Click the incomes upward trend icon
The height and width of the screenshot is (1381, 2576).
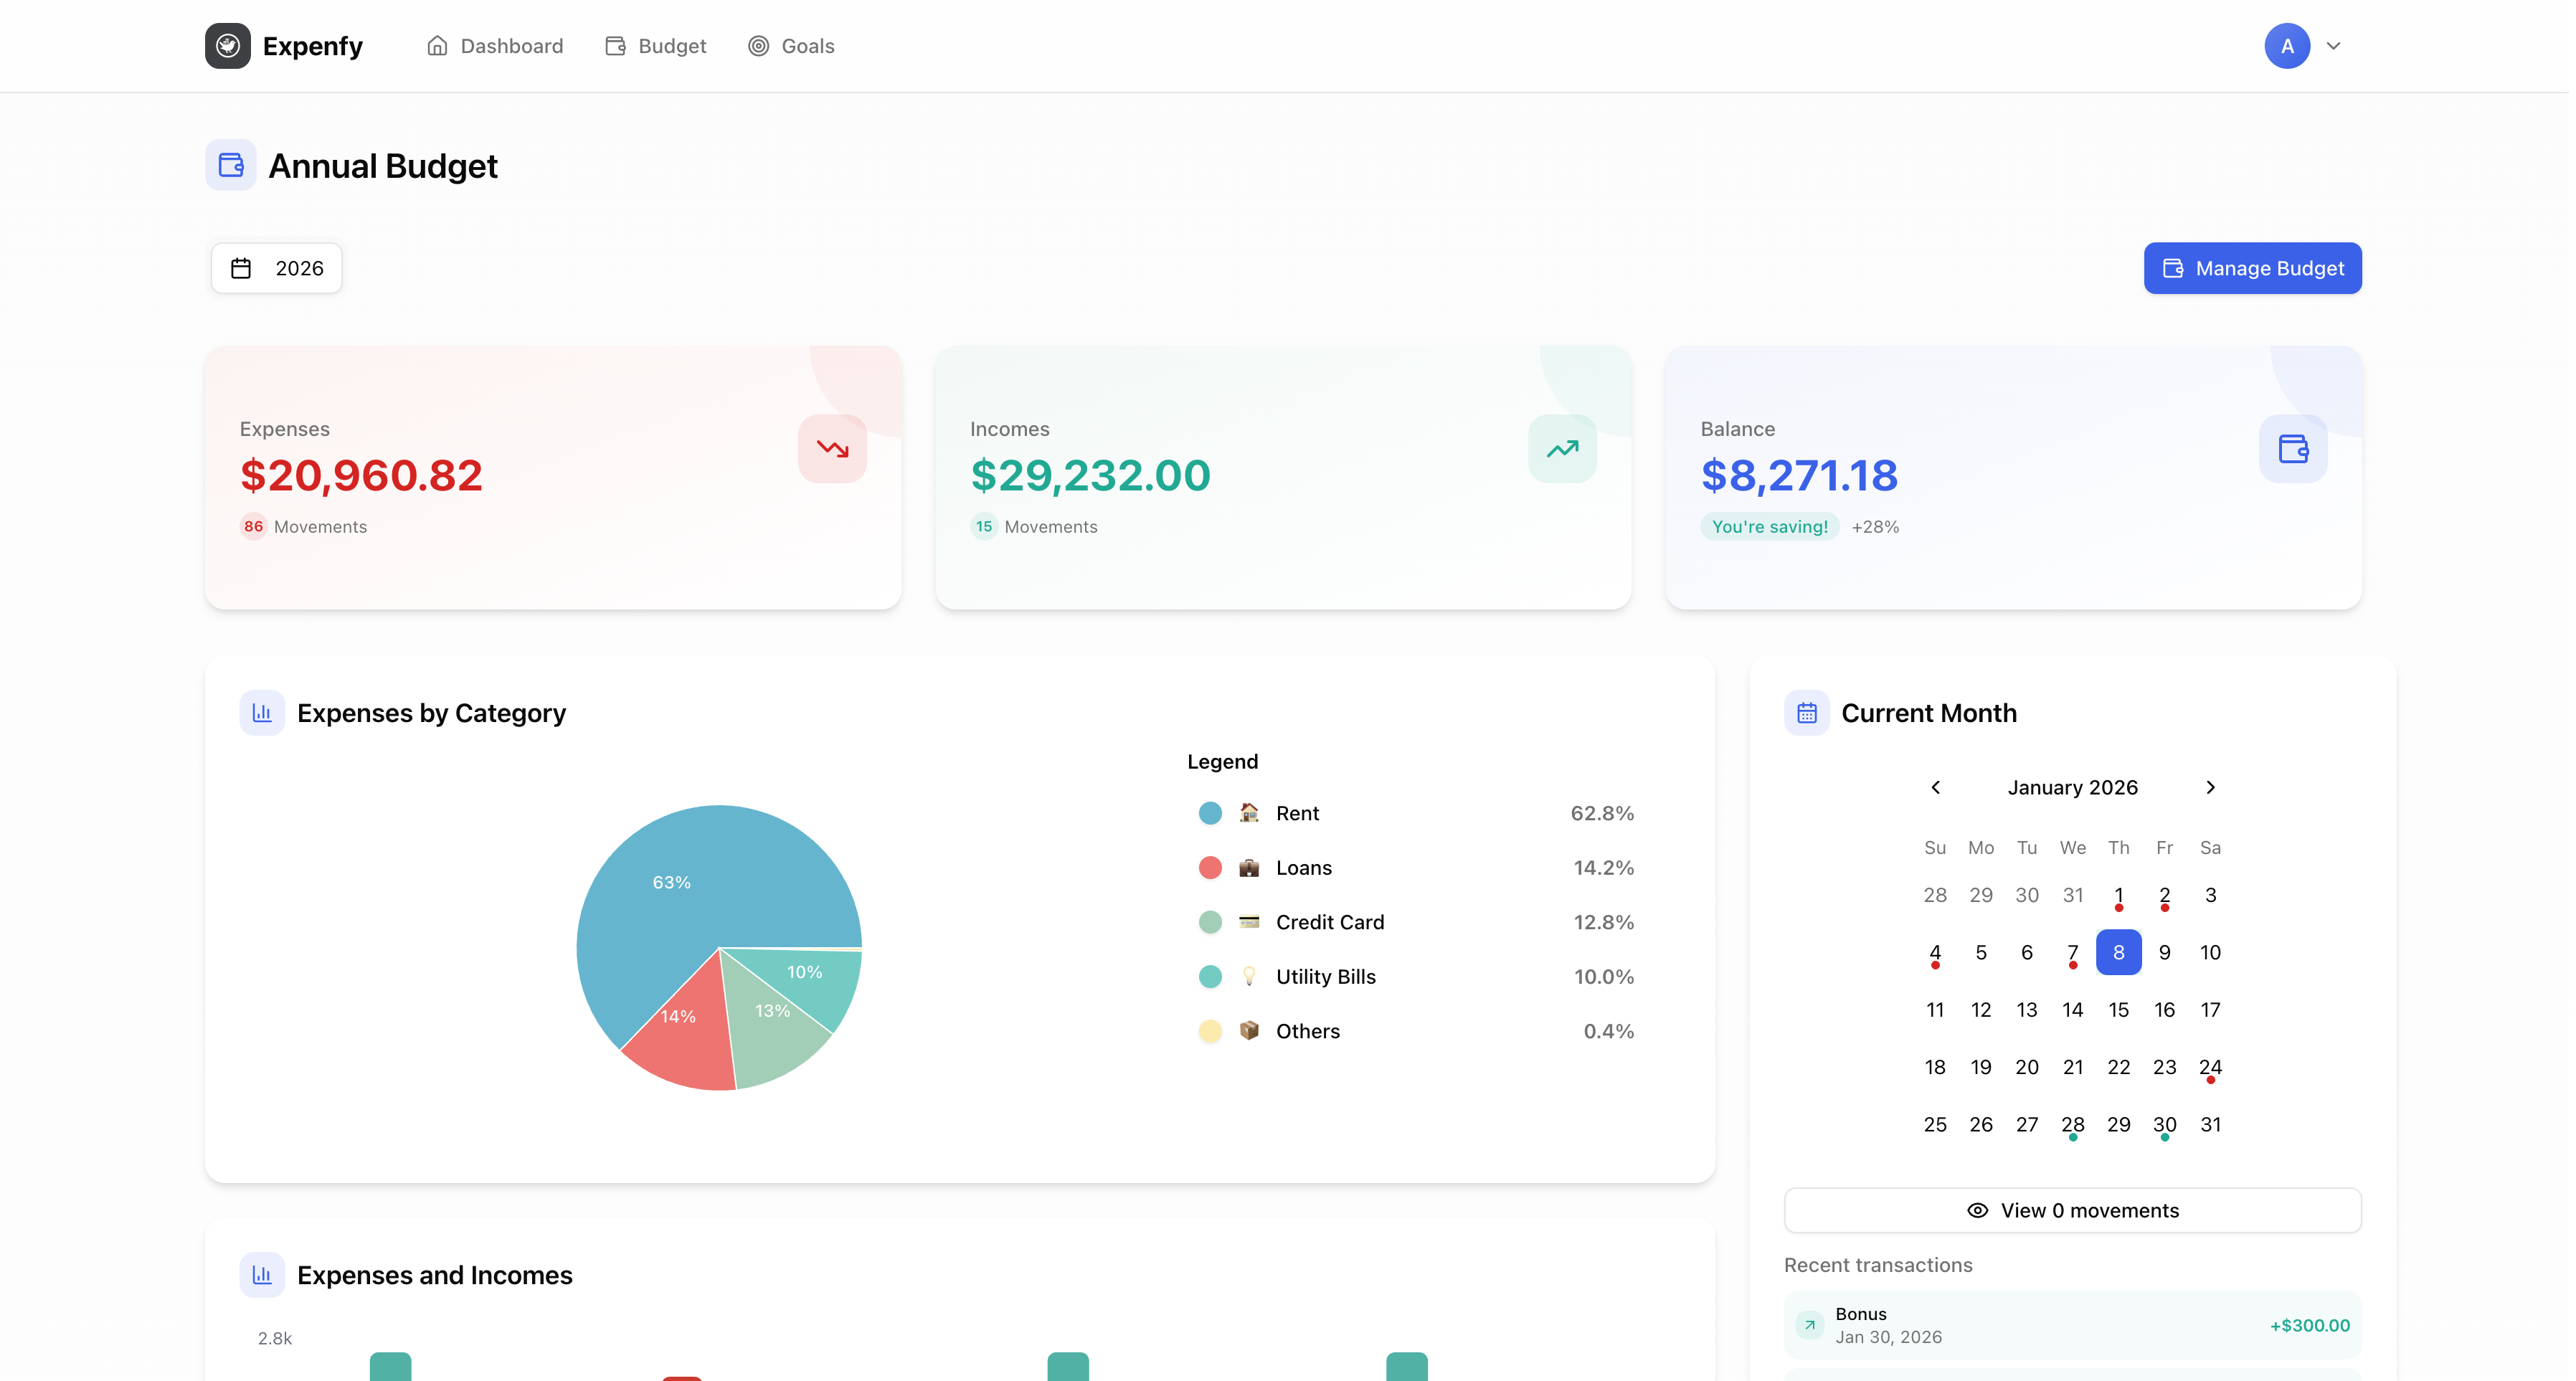pyautogui.click(x=1562, y=449)
